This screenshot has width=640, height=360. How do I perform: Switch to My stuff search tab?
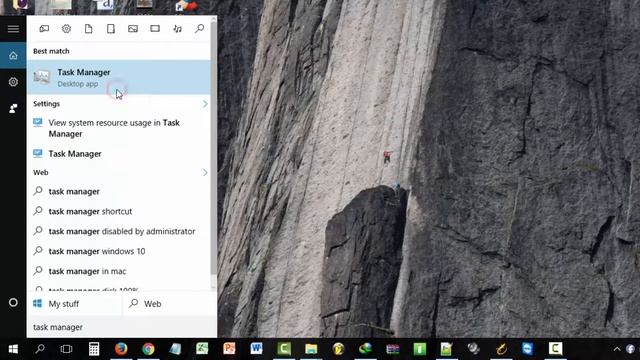coord(74,304)
